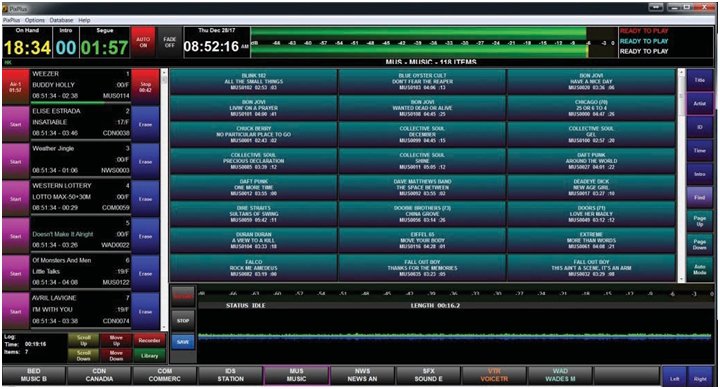Toggle the AUTO ON button
This screenshot has width=720, height=389.
point(143,42)
